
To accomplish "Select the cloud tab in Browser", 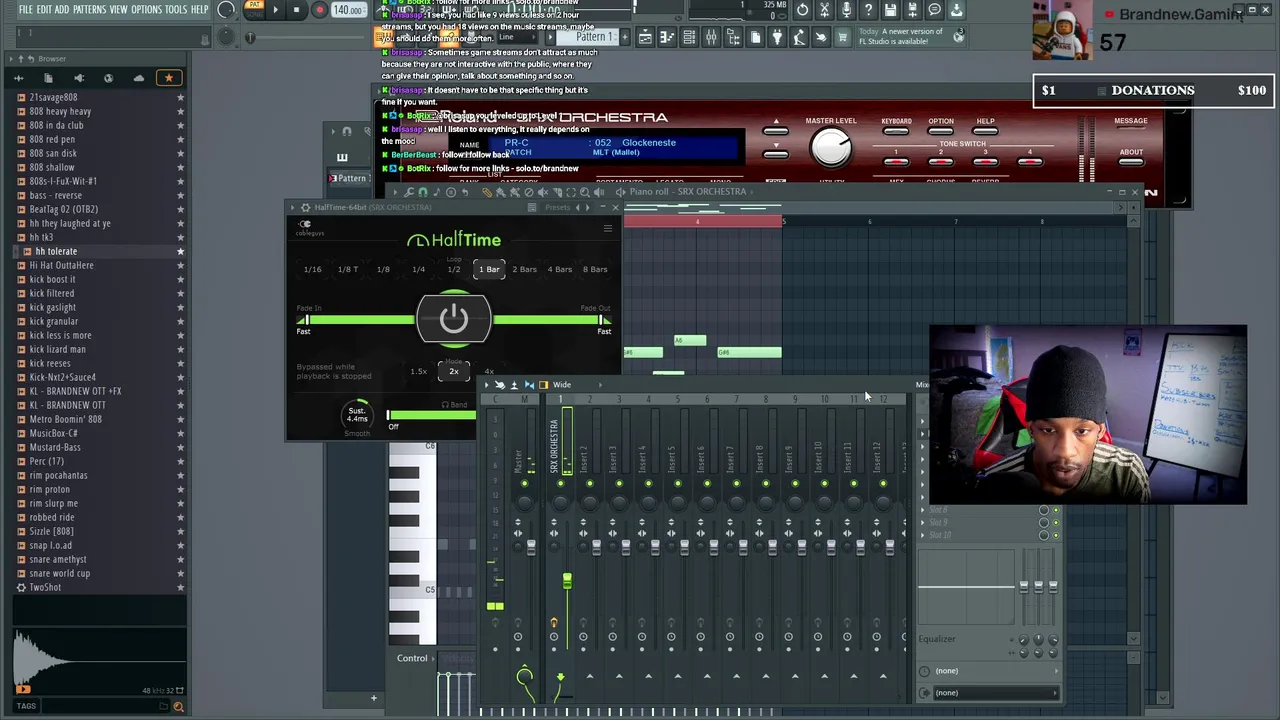I will [x=139, y=78].
